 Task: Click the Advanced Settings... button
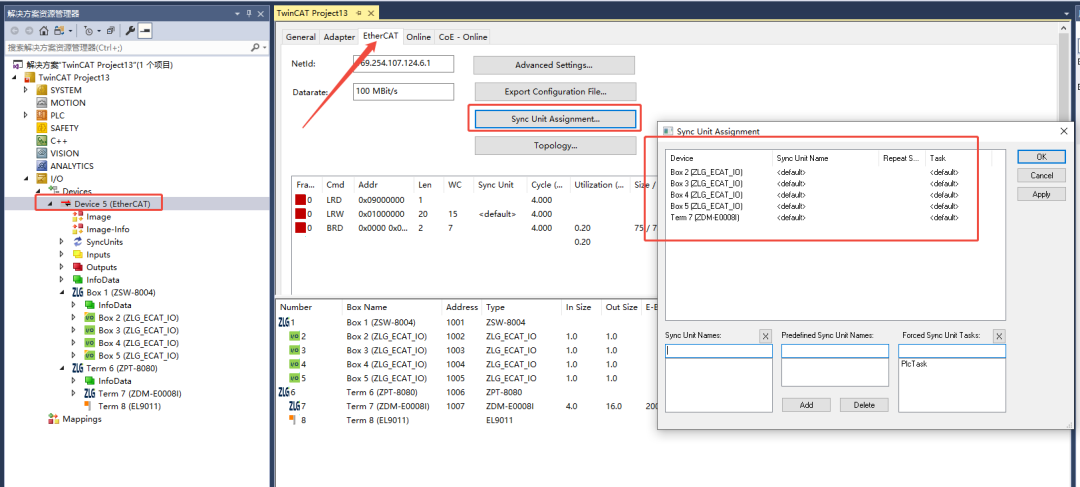554,65
